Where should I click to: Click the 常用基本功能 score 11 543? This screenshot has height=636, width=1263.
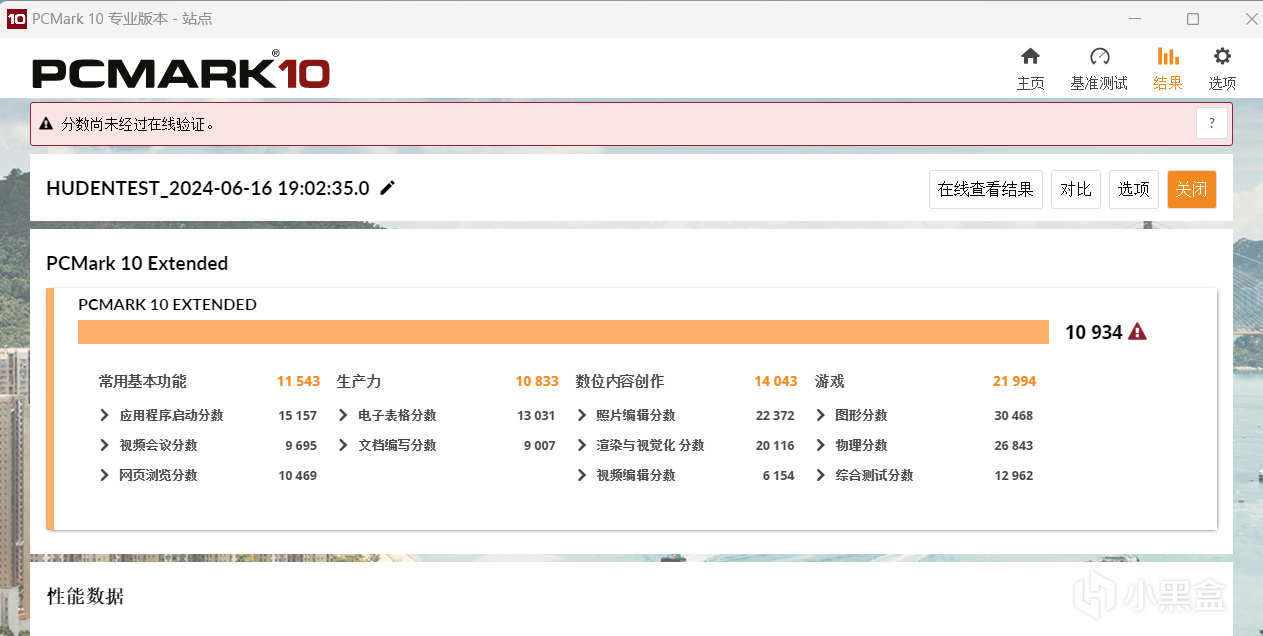[x=298, y=381]
